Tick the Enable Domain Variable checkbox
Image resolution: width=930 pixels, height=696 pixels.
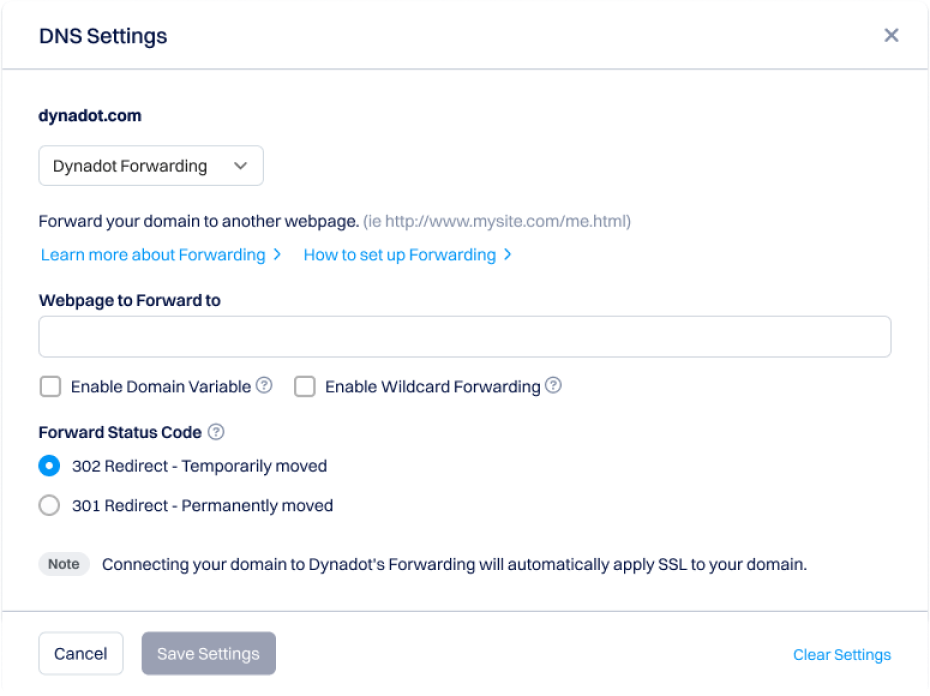pyautogui.click(x=50, y=386)
